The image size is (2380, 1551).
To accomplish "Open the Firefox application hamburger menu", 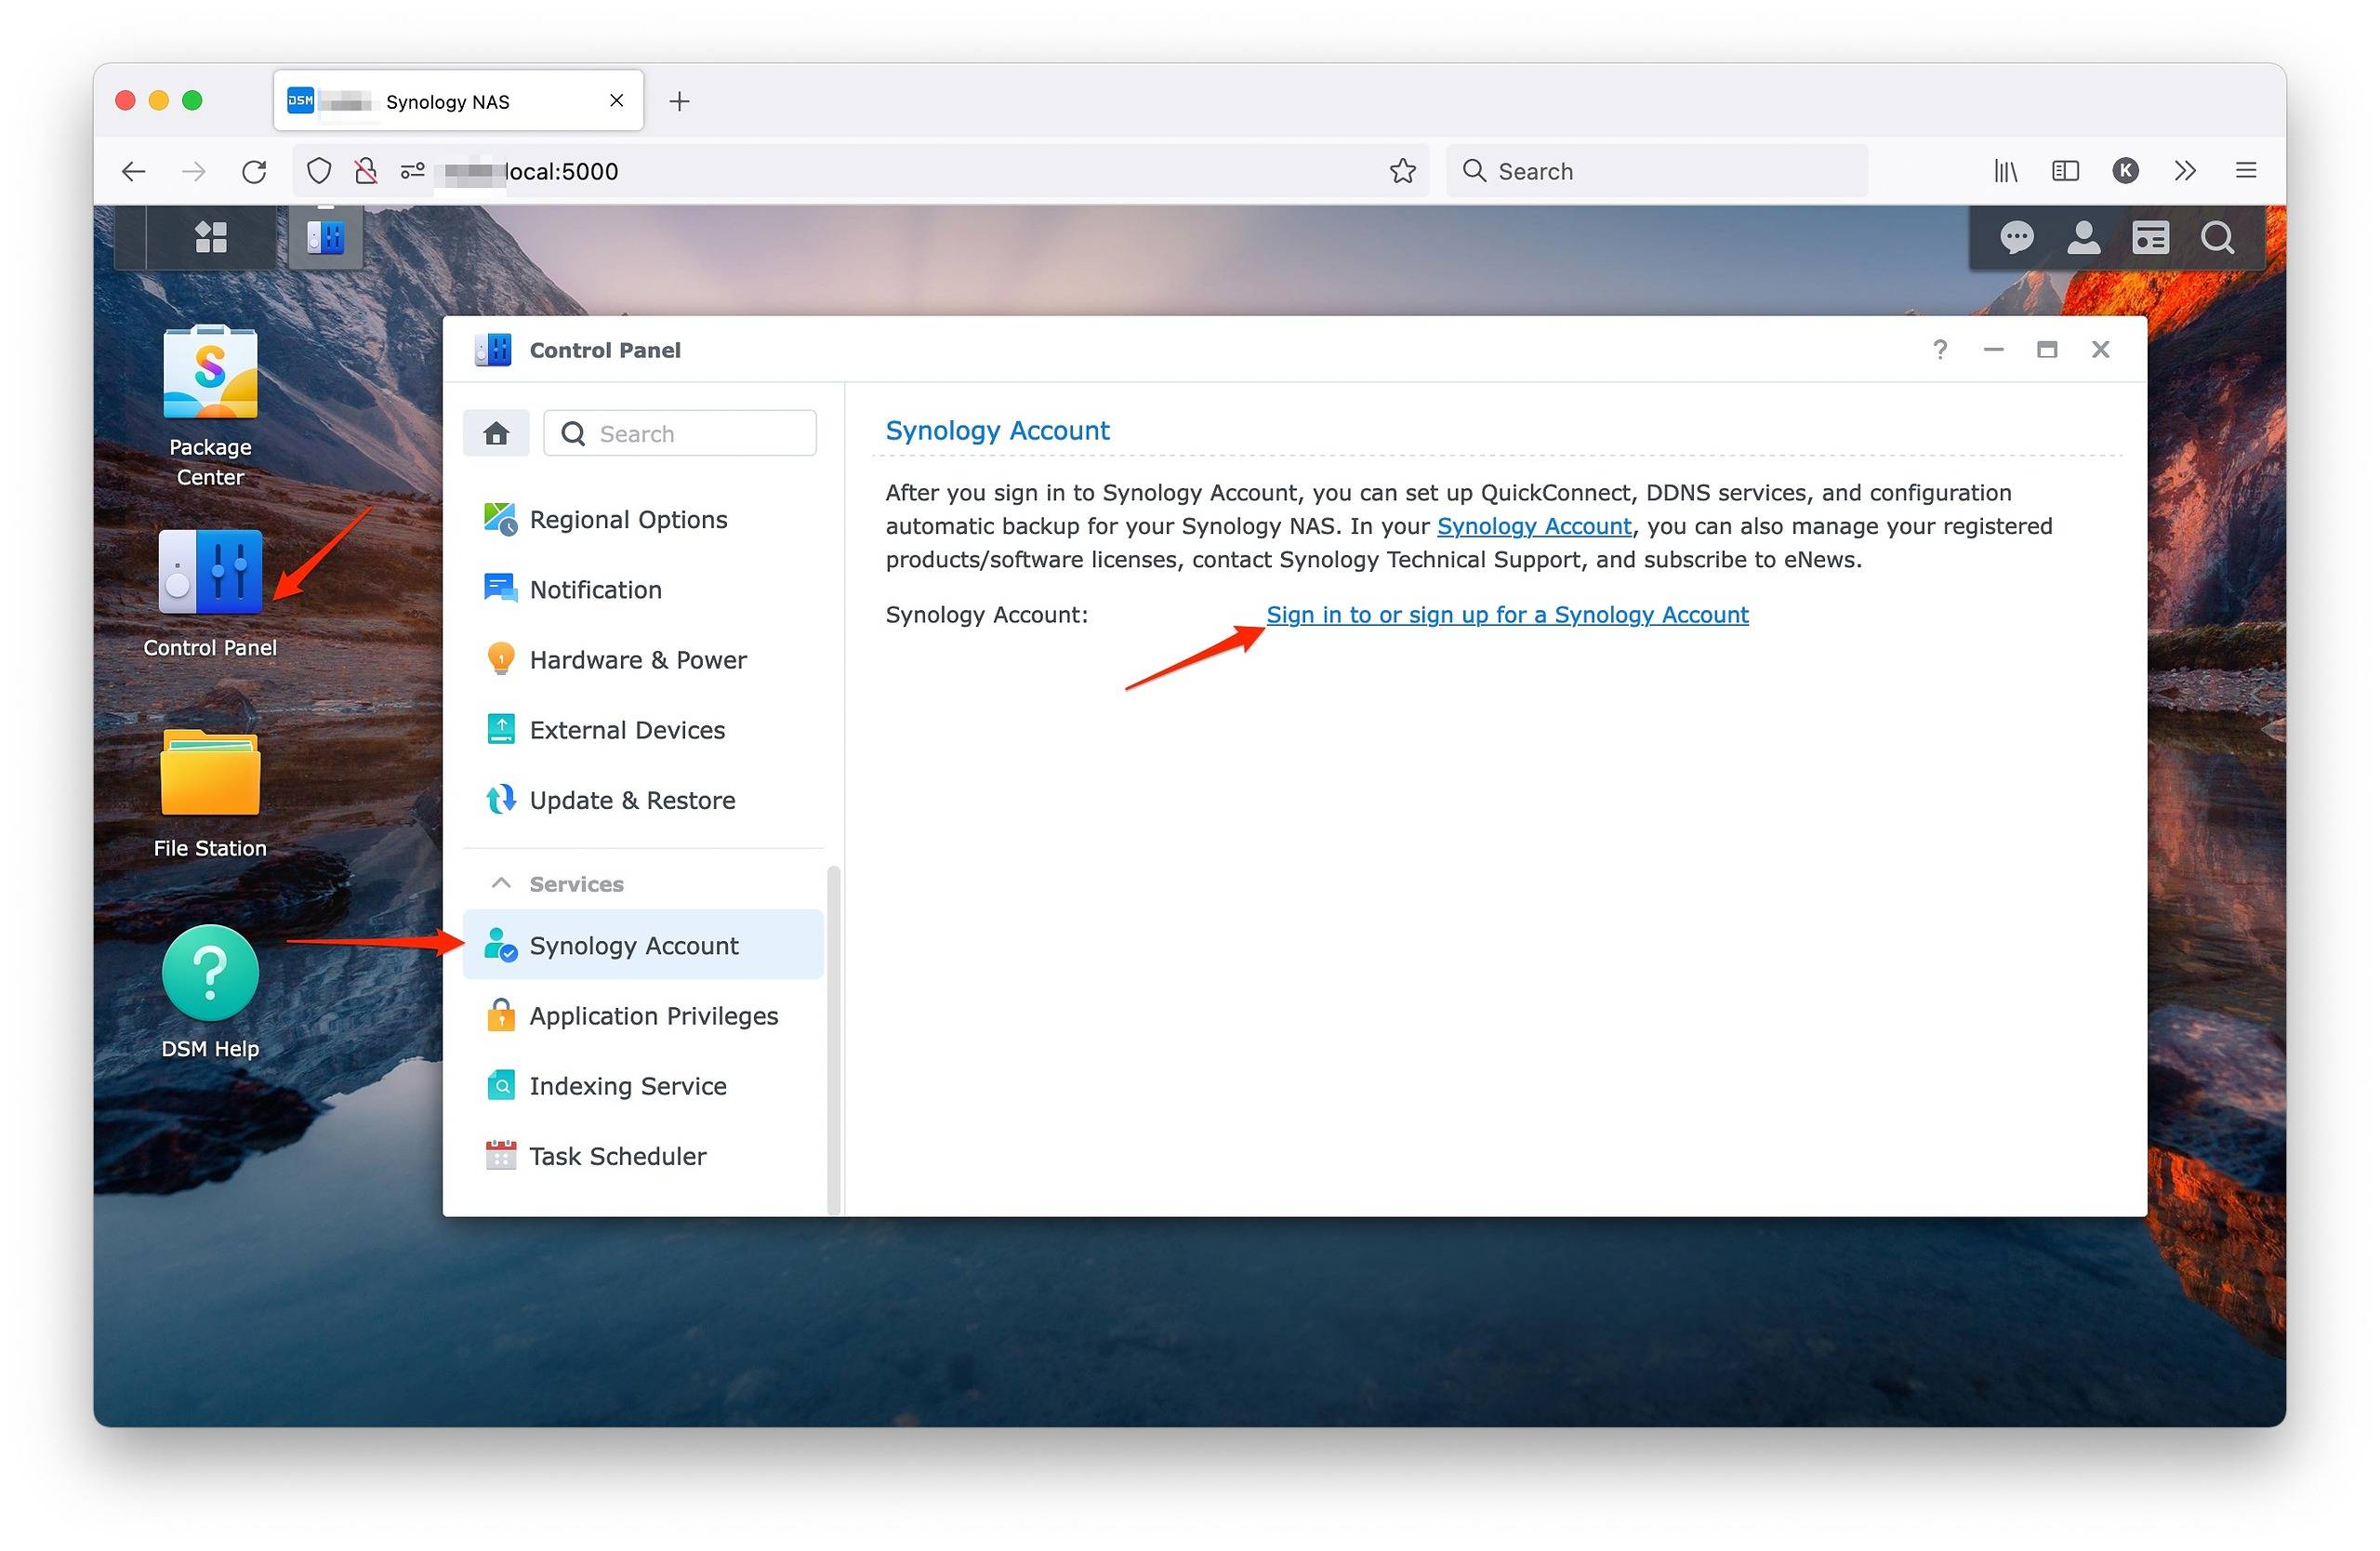I will click(x=2246, y=170).
